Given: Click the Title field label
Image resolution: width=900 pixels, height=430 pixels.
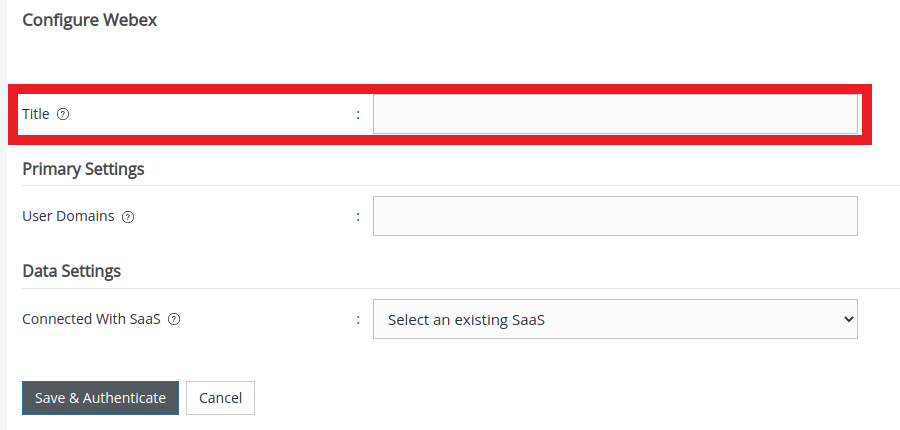Looking at the screenshot, I should [x=36, y=114].
